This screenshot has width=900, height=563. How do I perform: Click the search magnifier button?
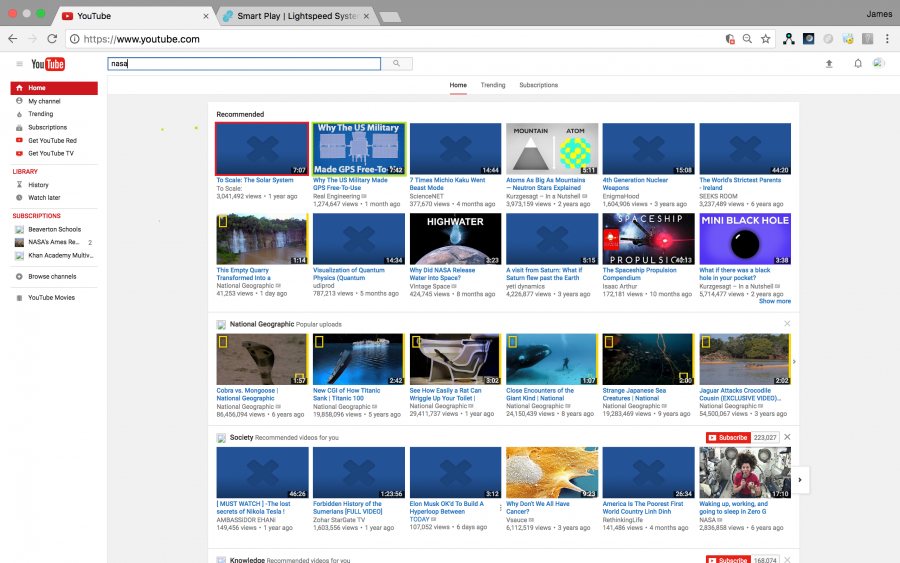[x=397, y=64]
